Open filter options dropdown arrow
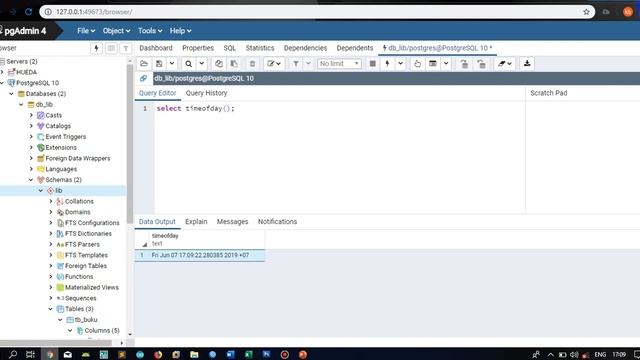The image size is (640, 360). click(308, 64)
